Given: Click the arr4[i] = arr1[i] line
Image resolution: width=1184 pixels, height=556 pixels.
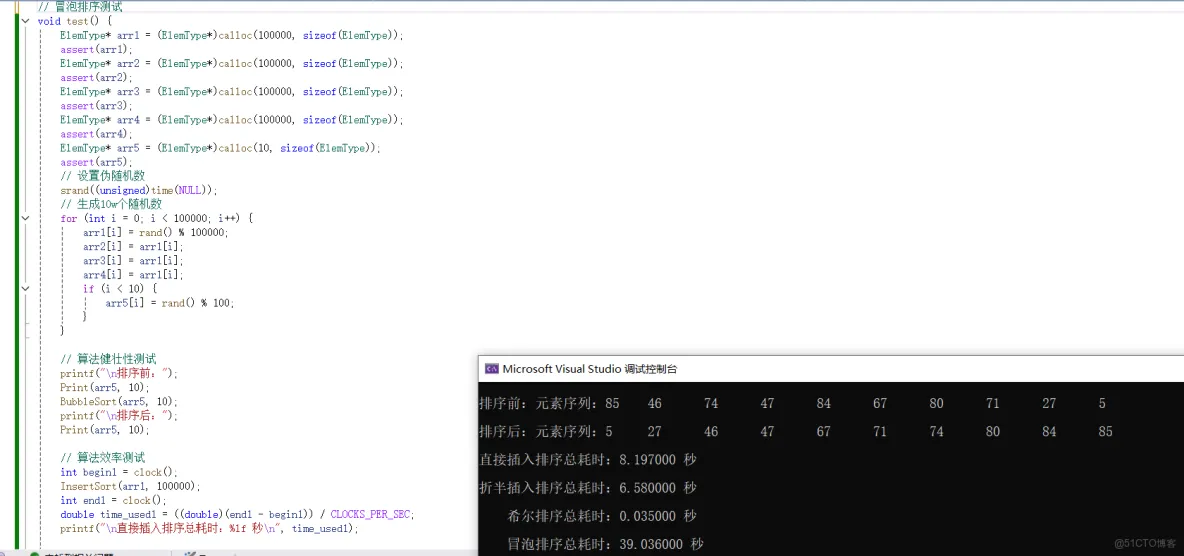Looking at the screenshot, I should [133, 275].
